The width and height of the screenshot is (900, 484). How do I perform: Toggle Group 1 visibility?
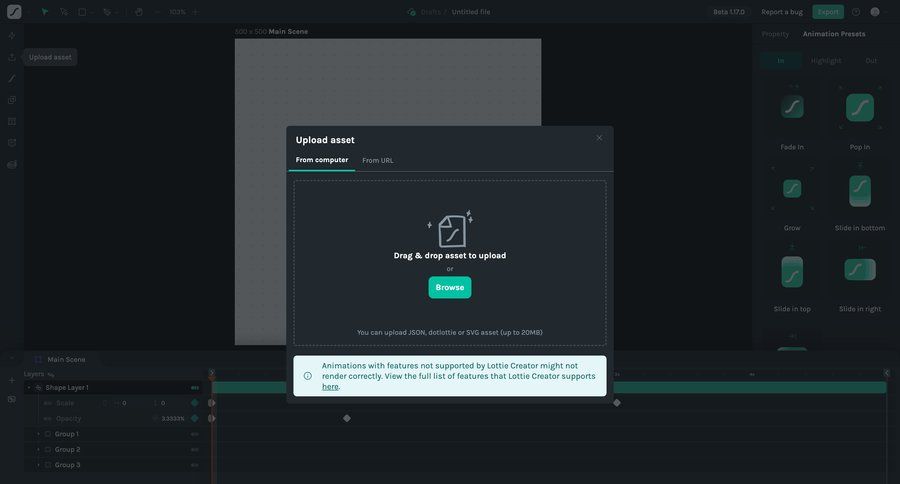[x=195, y=434]
